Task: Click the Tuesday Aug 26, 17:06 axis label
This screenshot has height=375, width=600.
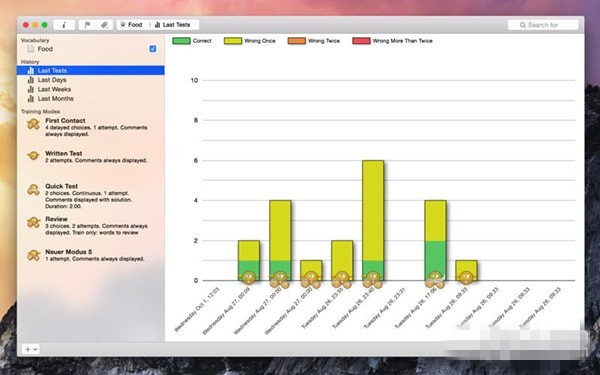Action: pyautogui.click(x=416, y=309)
